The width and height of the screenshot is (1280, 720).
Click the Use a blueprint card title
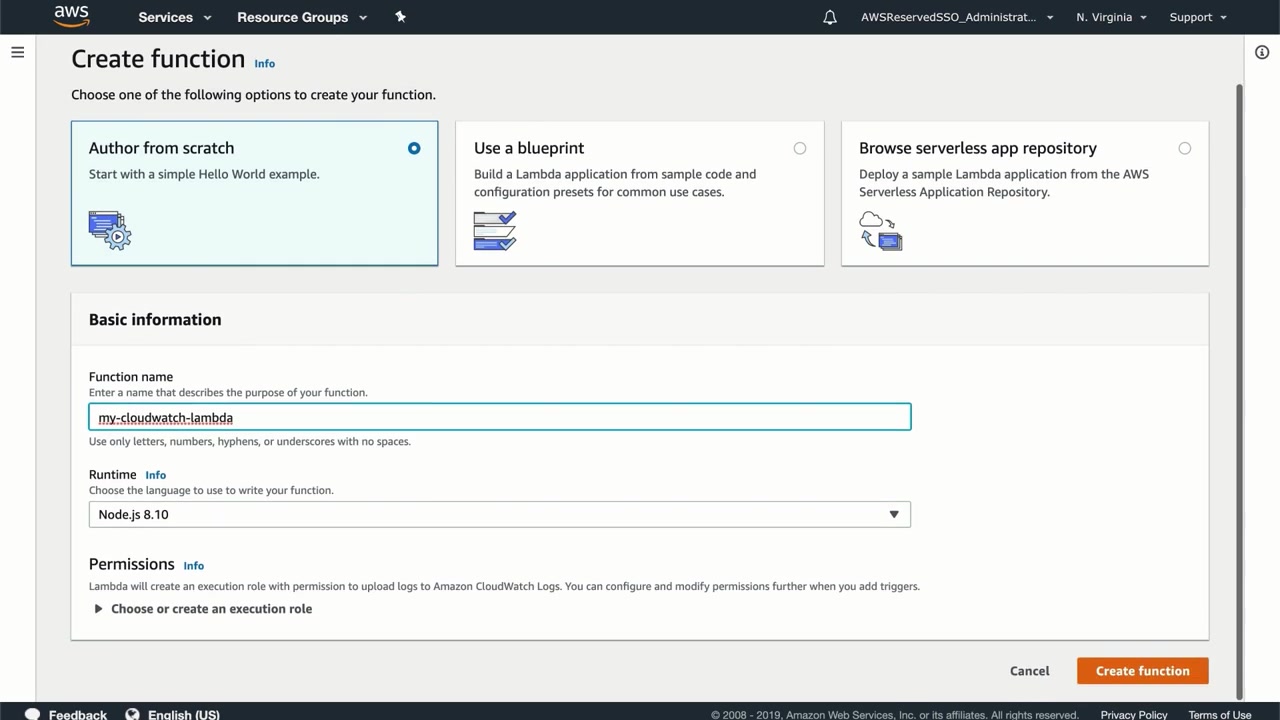point(529,148)
